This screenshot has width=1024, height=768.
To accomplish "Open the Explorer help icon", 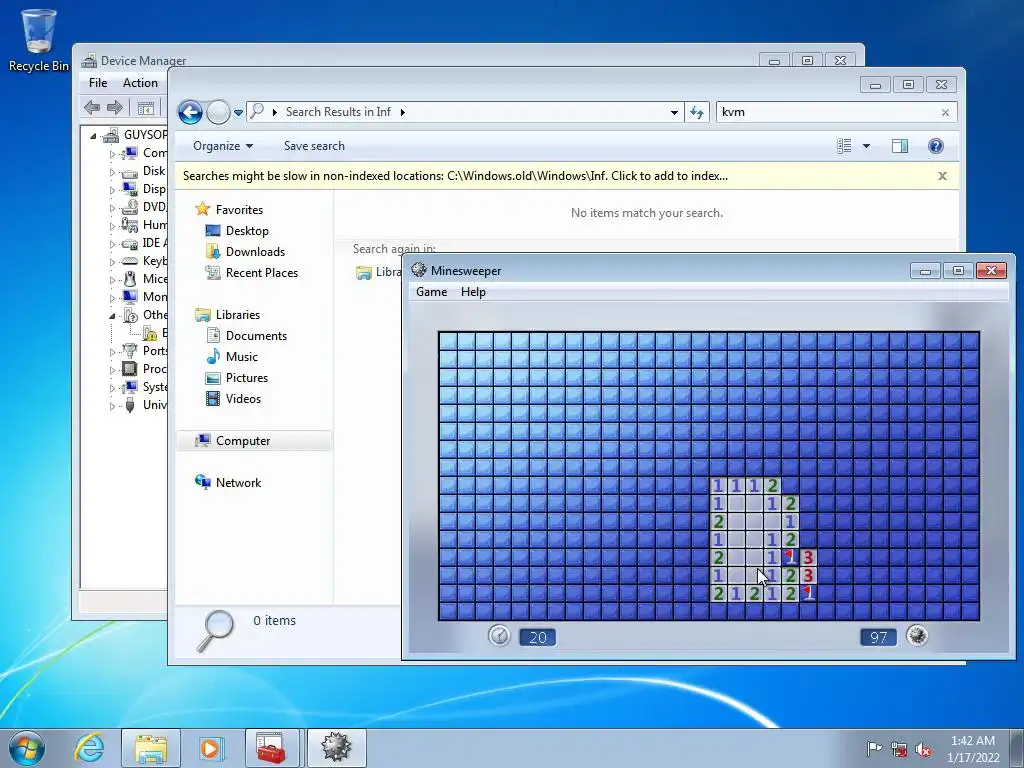I will 935,146.
